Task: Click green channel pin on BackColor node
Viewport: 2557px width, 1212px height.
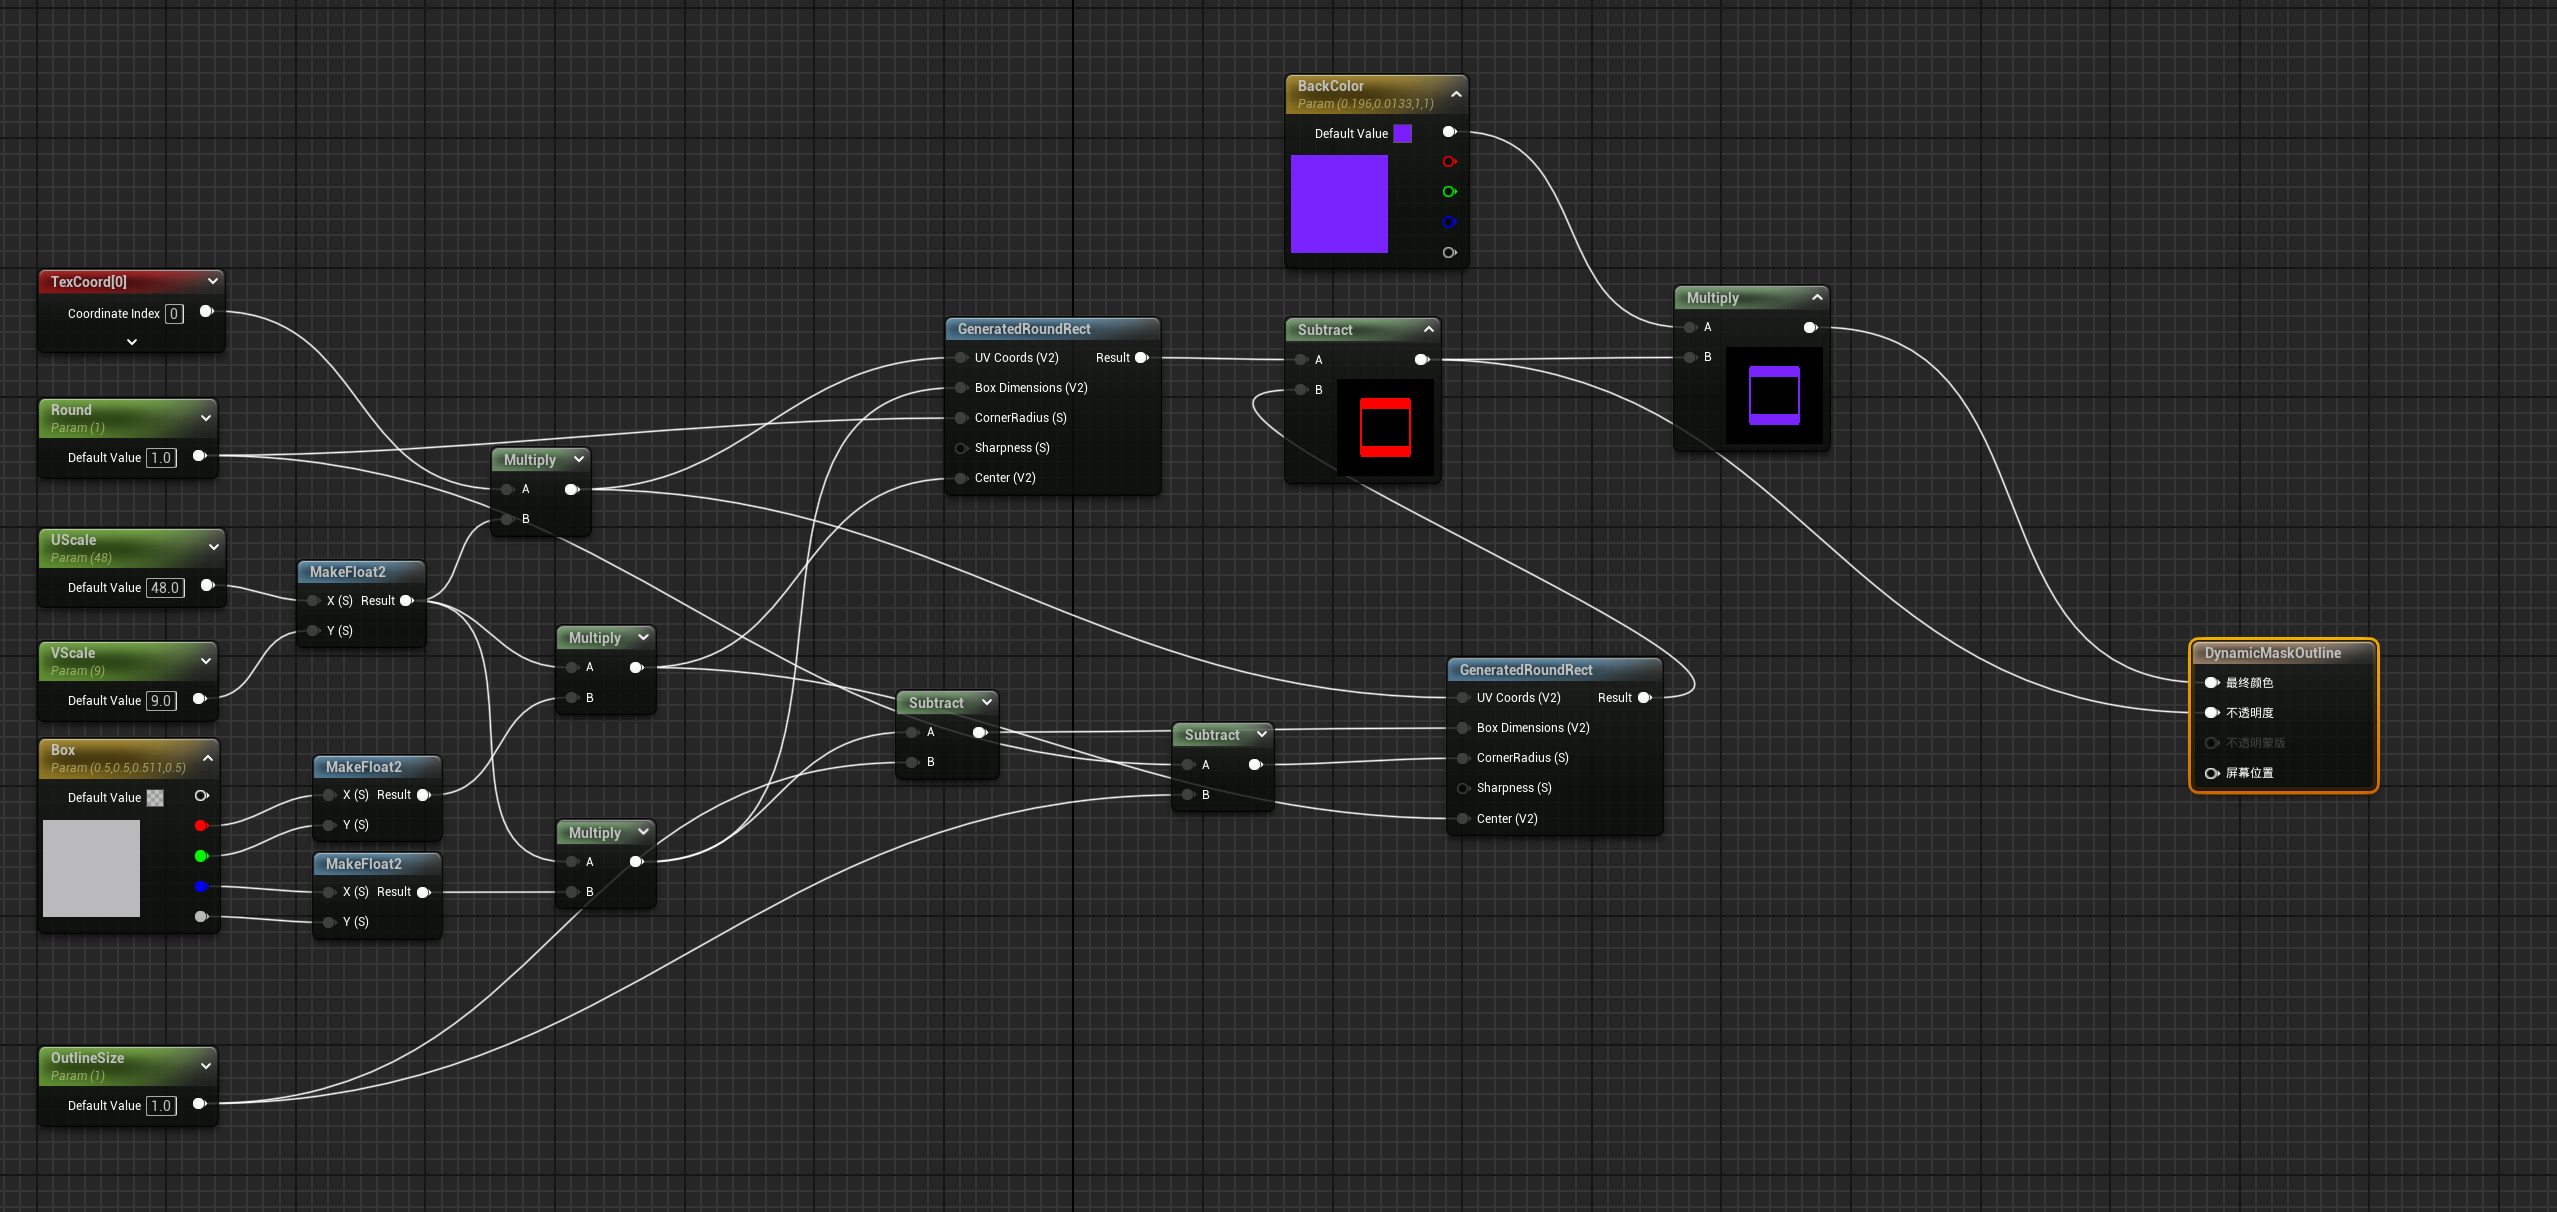Action: (x=1449, y=192)
